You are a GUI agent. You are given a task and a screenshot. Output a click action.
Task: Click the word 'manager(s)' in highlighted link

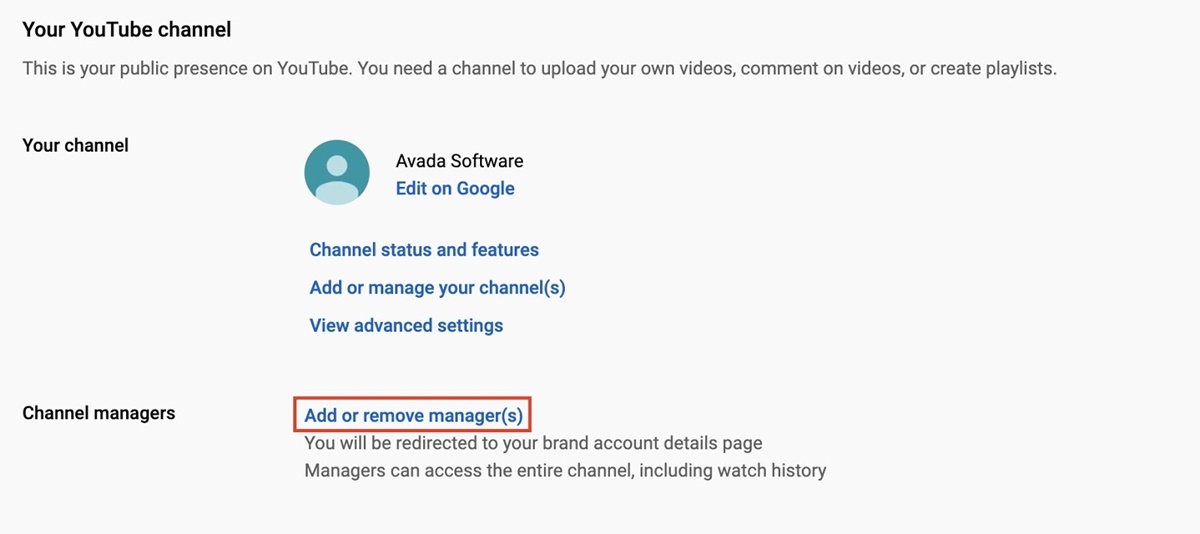[475, 414]
